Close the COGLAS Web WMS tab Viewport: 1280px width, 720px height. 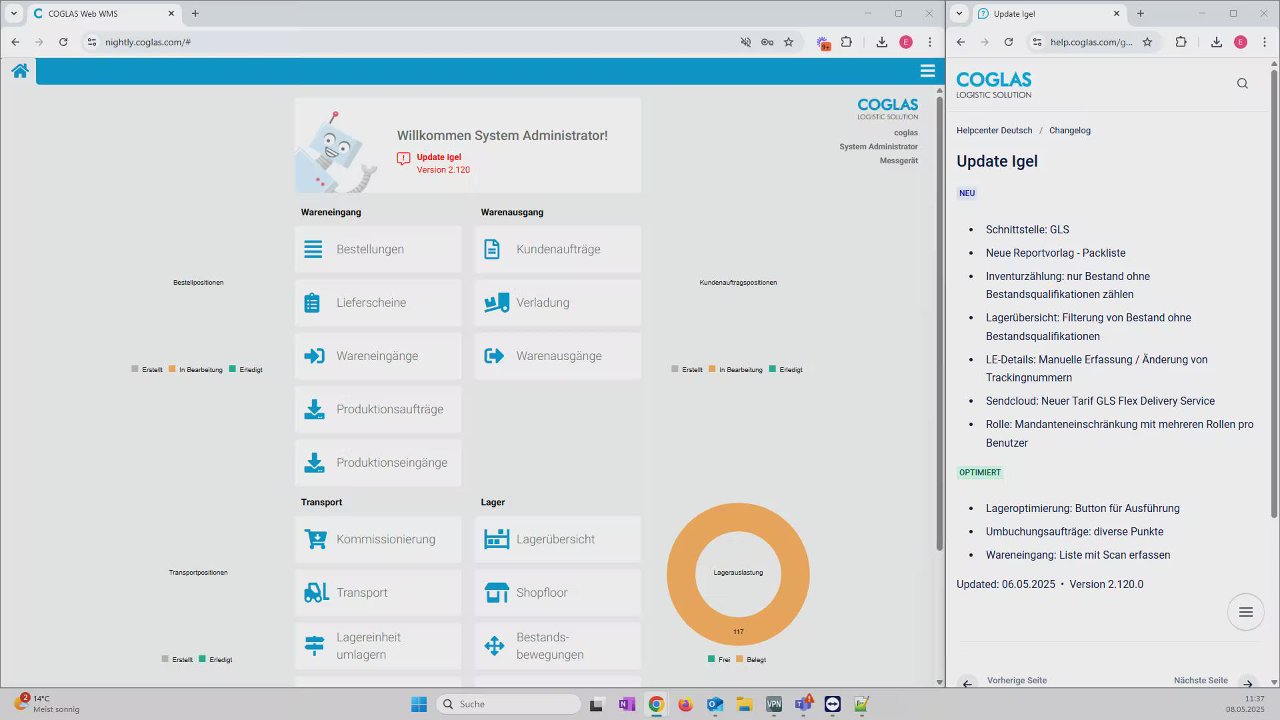(x=171, y=14)
